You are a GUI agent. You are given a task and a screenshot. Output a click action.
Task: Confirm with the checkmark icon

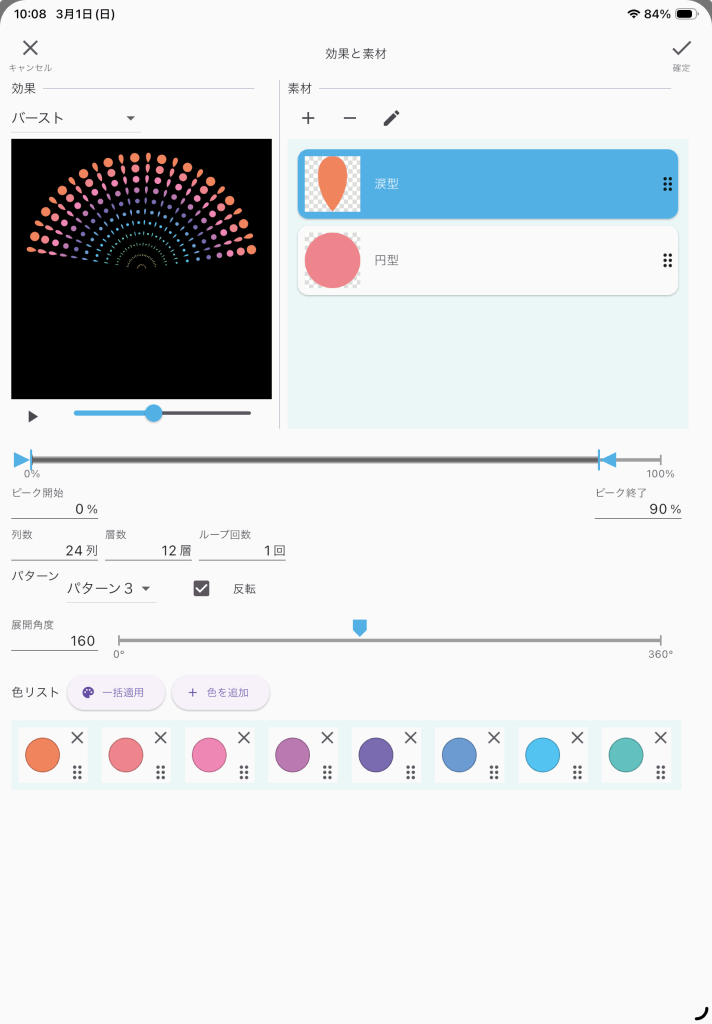pyautogui.click(x=681, y=48)
